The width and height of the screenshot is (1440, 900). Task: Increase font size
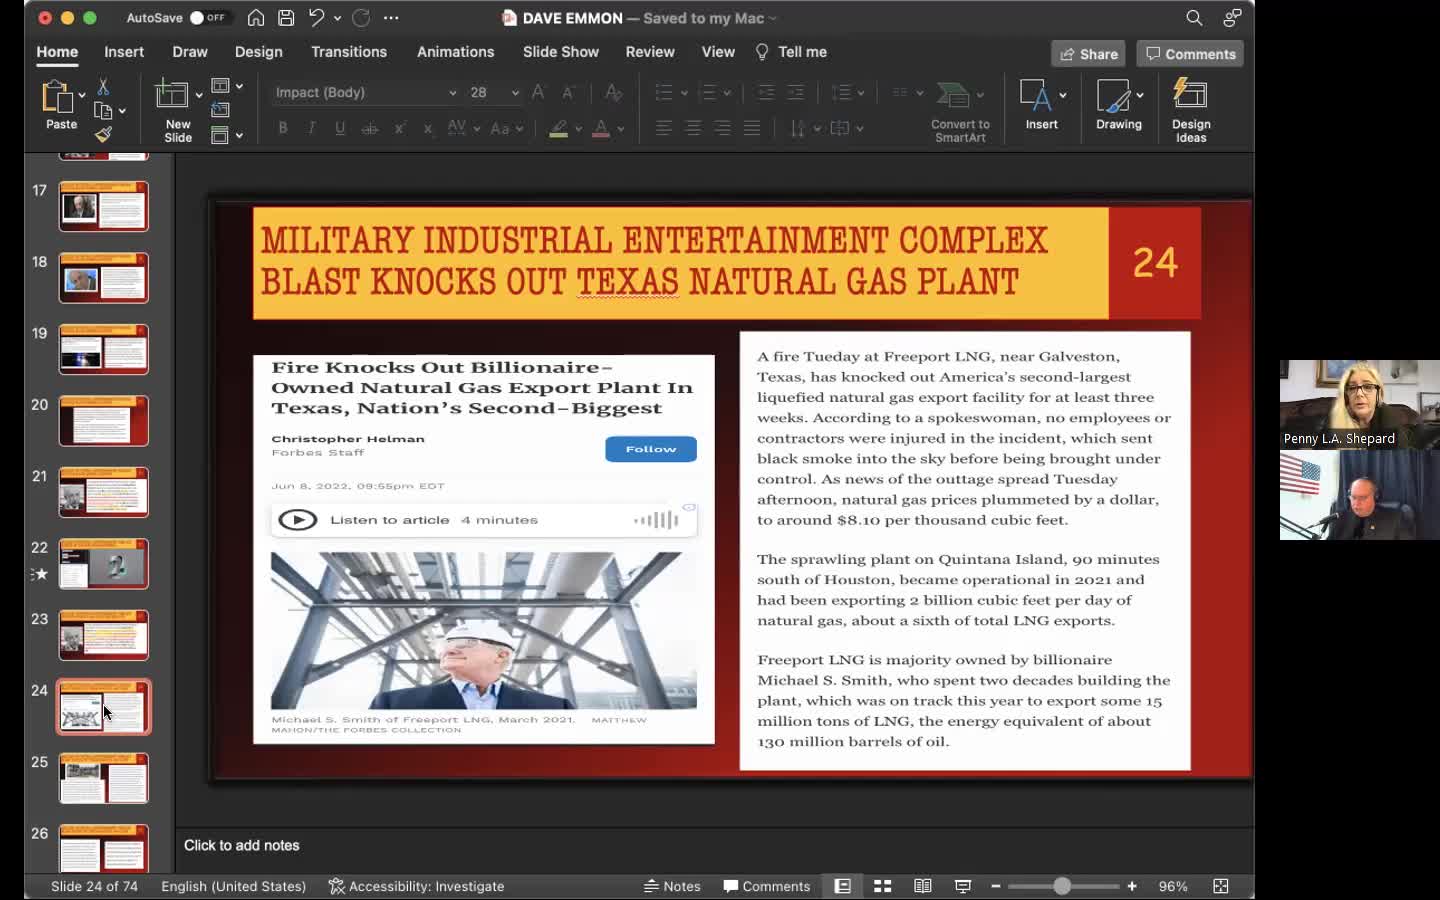(538, 92)
